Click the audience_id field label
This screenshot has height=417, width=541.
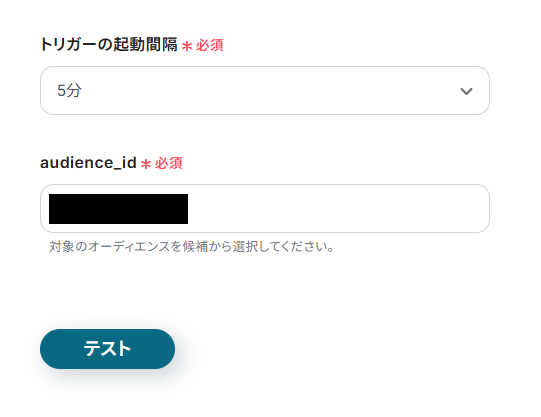point(88,163)
